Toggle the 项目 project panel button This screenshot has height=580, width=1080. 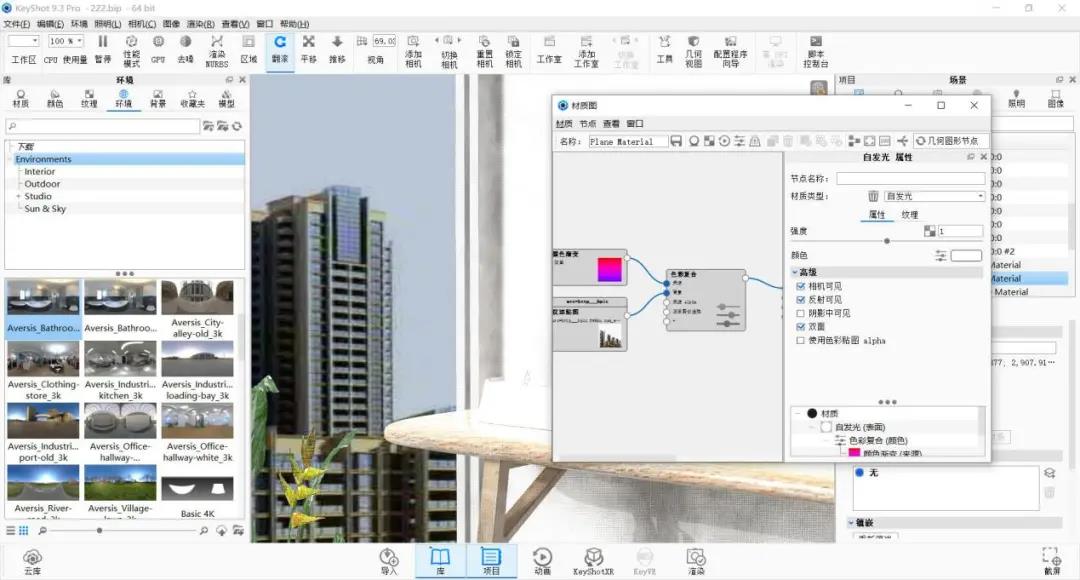(491, 561)
